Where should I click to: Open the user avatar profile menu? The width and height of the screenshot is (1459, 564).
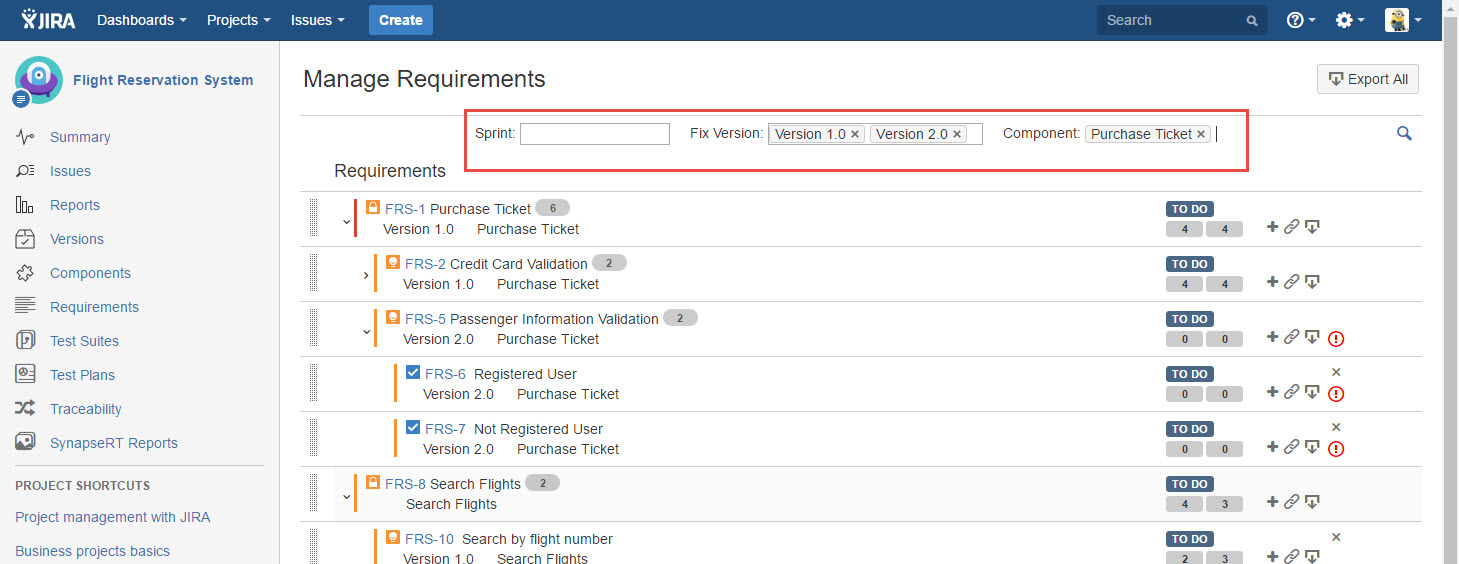click(x=1402, y=20)
